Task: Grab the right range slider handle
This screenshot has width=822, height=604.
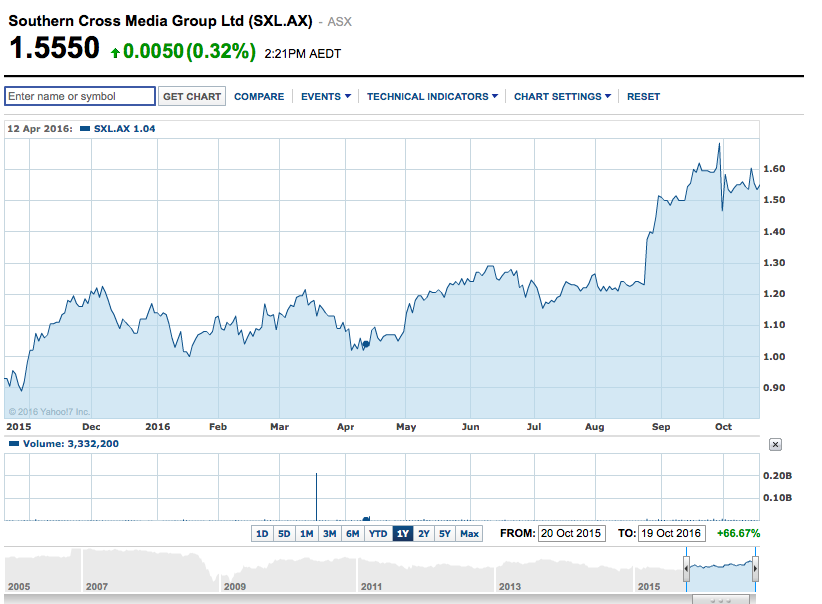Action: (x=755, y=569)
